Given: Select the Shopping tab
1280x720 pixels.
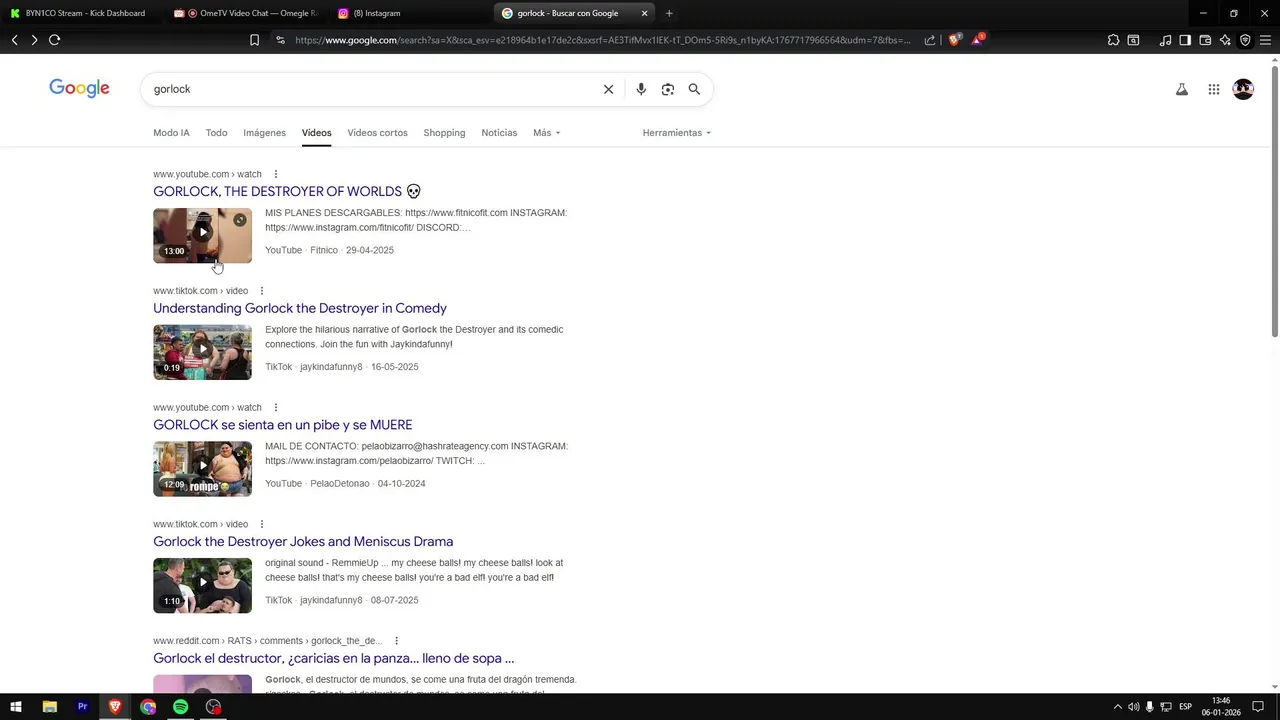Looking at the screenshot, I should (x=444, y=133).
